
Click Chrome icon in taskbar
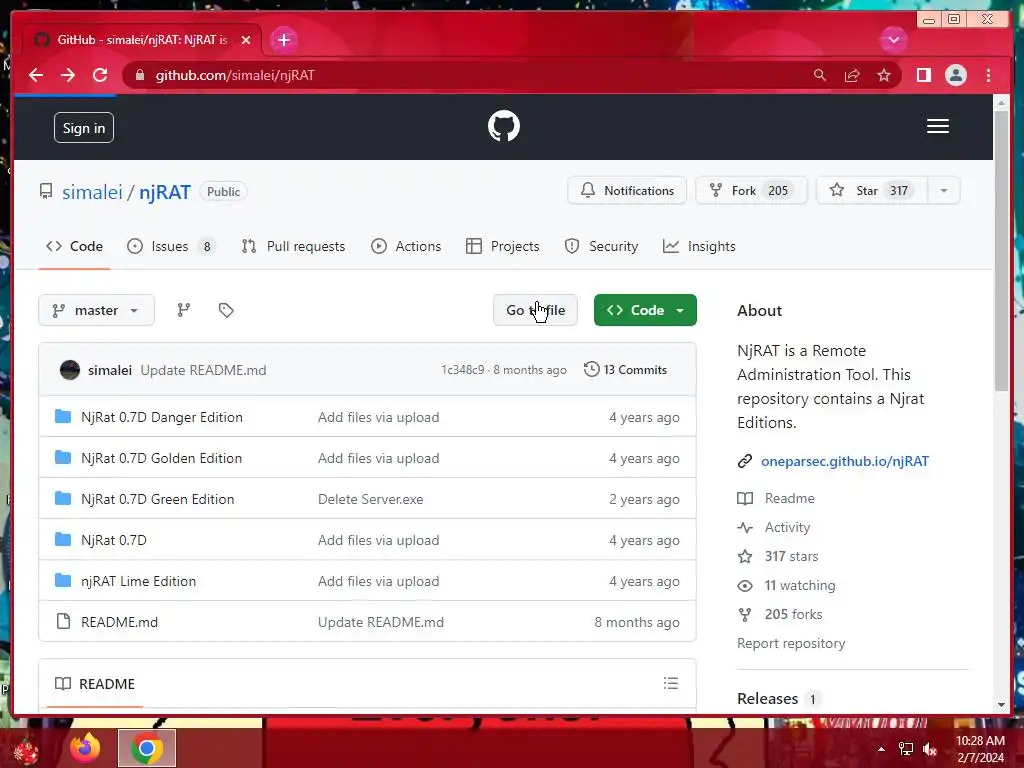147,748
